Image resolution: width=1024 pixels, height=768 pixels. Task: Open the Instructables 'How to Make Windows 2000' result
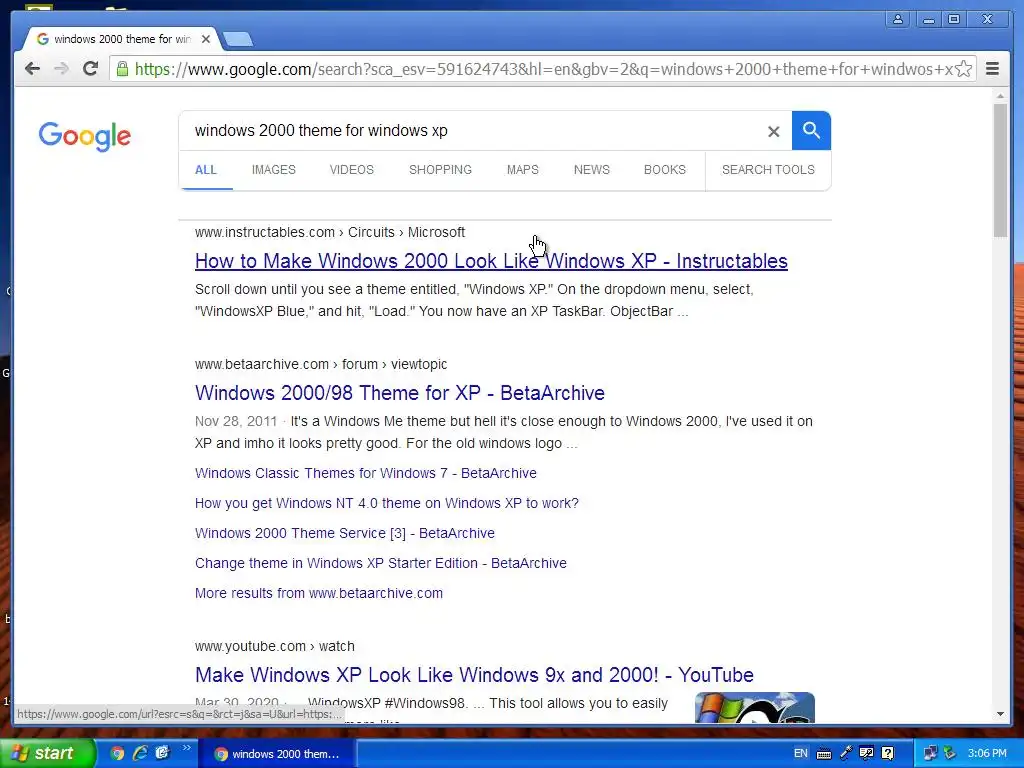click(491, 261)
